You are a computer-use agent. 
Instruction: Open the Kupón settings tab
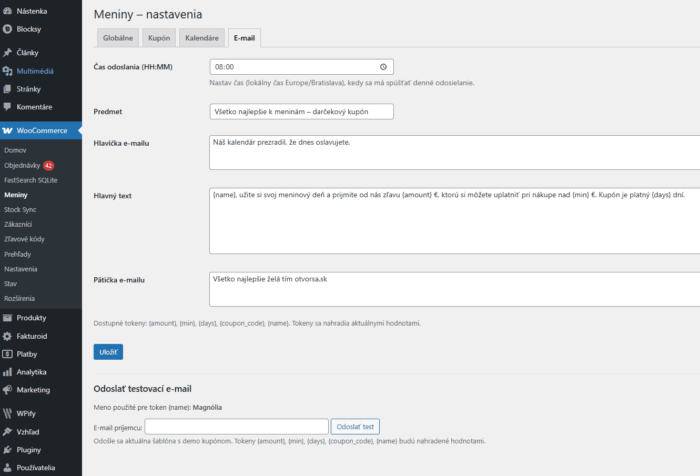(159, 39)
